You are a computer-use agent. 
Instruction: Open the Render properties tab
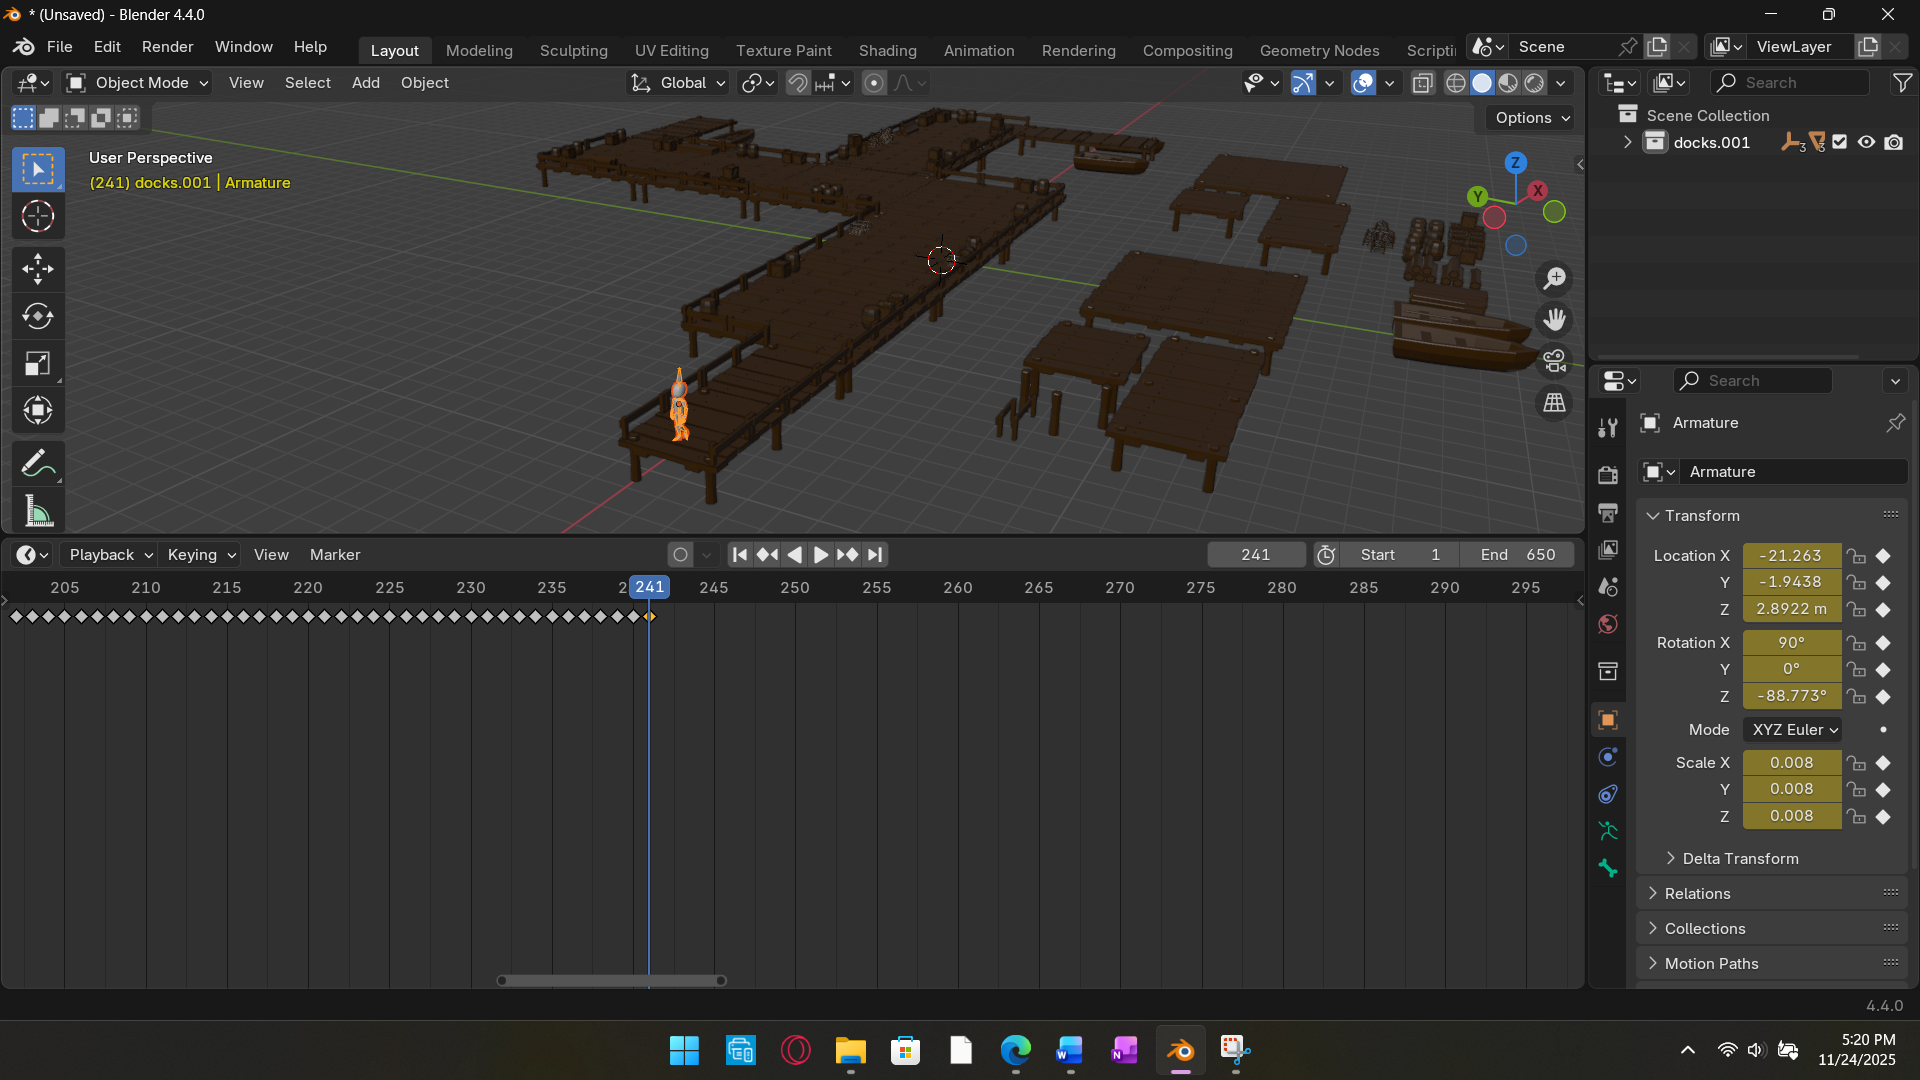1608,476
